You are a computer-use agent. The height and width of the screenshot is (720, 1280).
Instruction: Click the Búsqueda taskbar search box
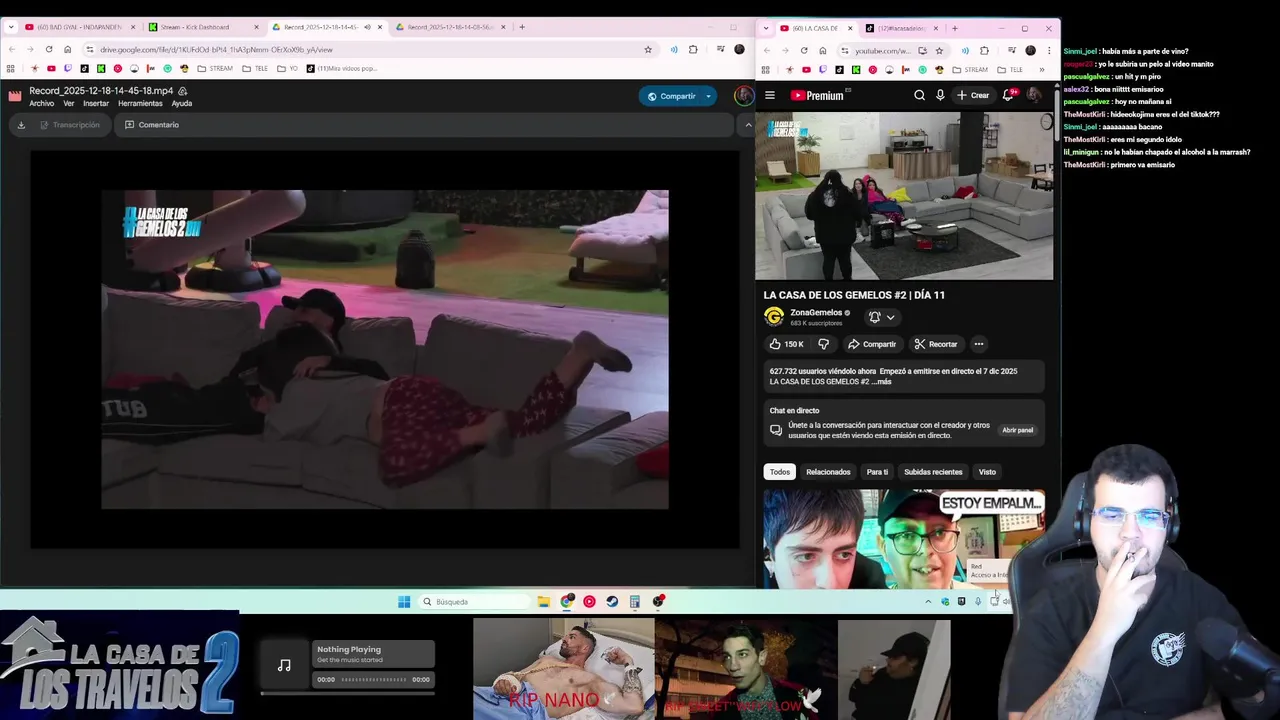(474, 602)
